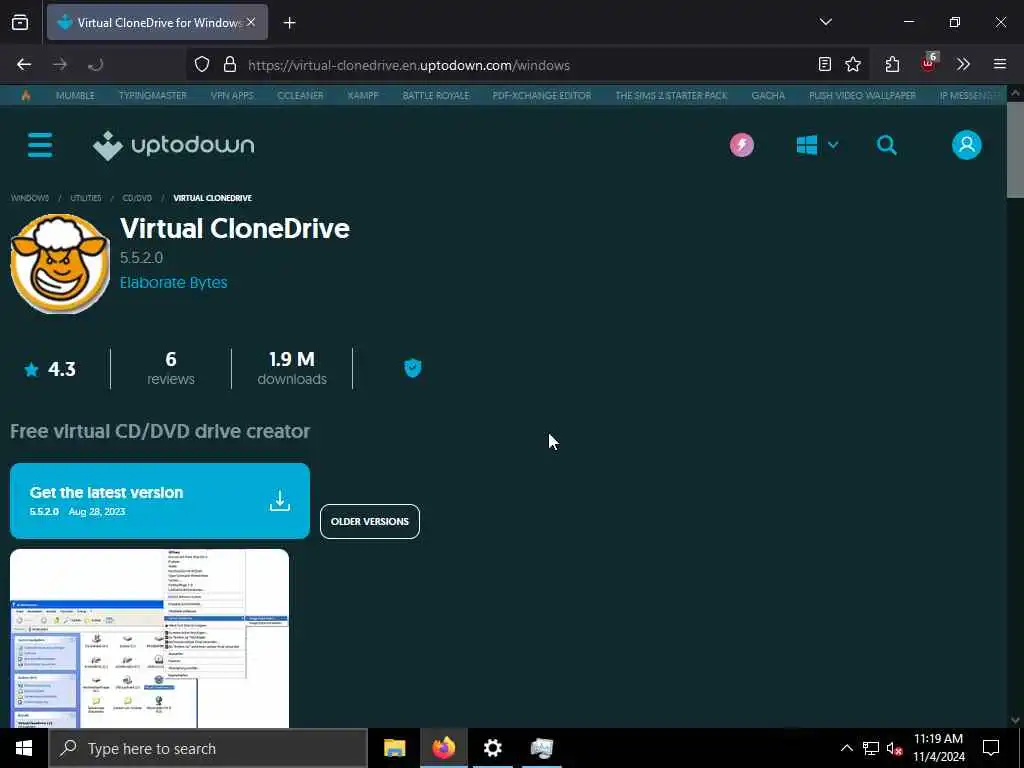Open MUMBLE in the top apps bar
The image size is (1024, 768).
[75, 95]
